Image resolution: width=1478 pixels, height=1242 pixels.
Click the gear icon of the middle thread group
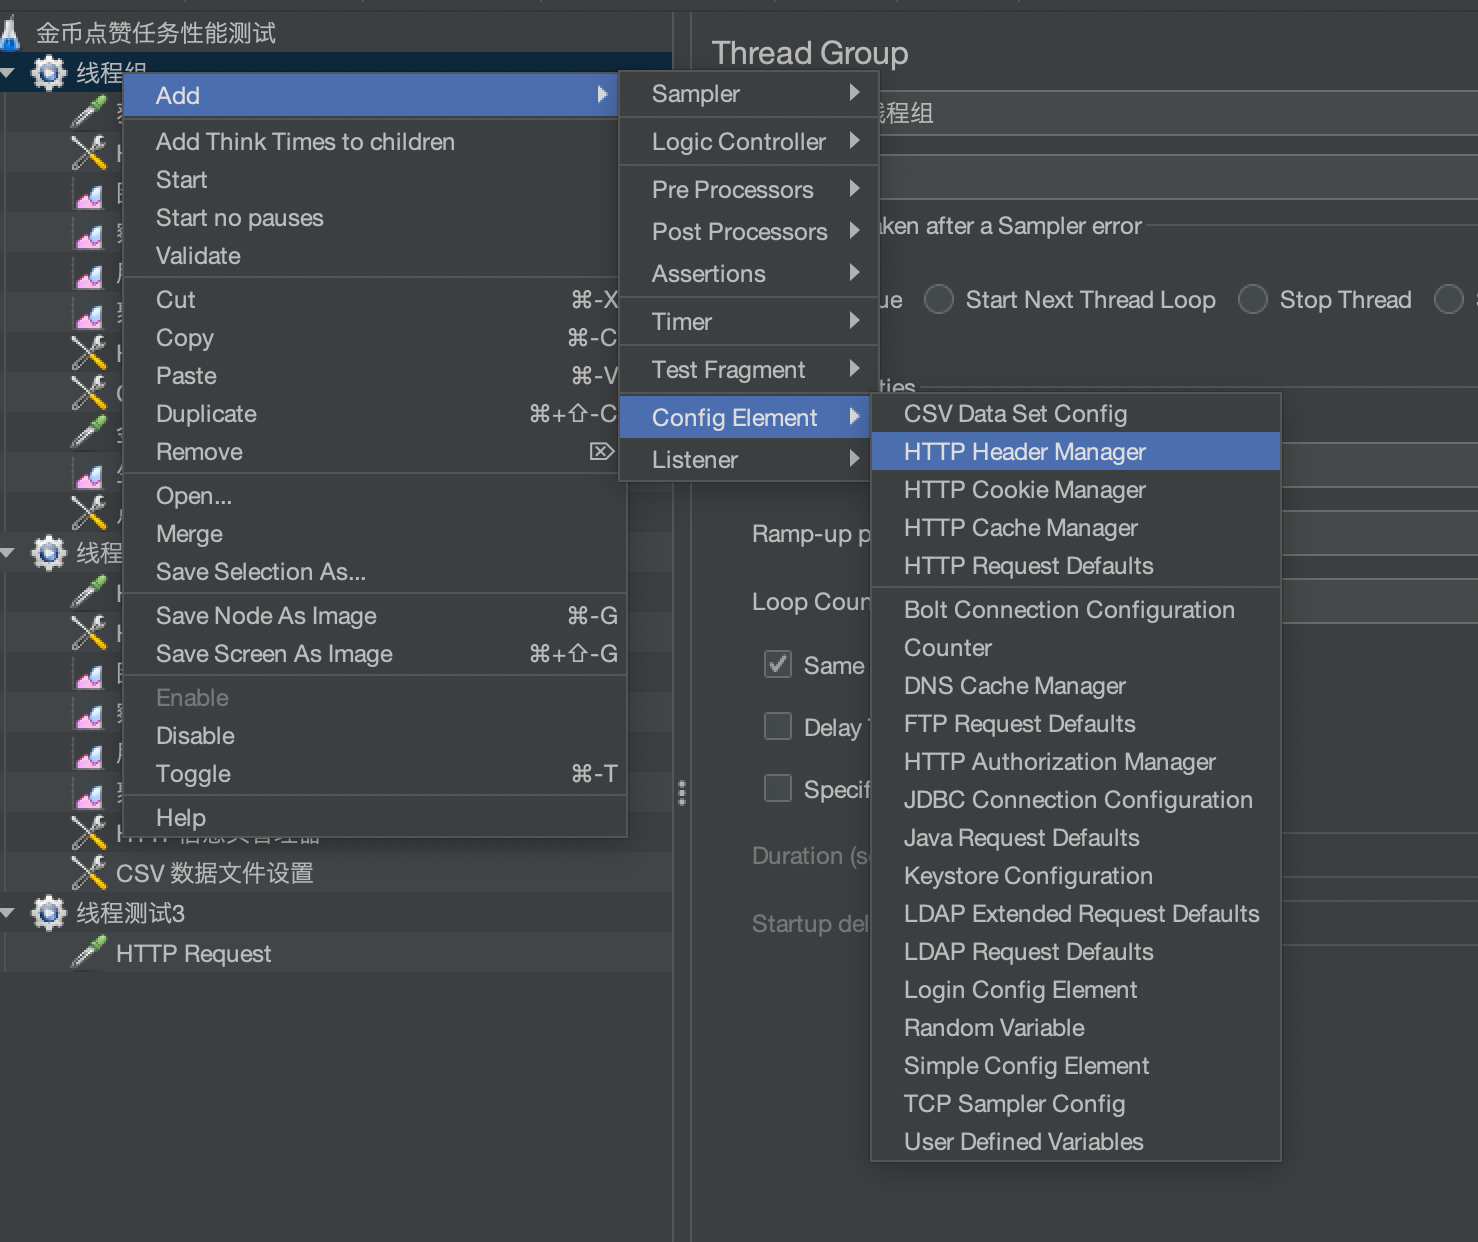coord(48,553)
